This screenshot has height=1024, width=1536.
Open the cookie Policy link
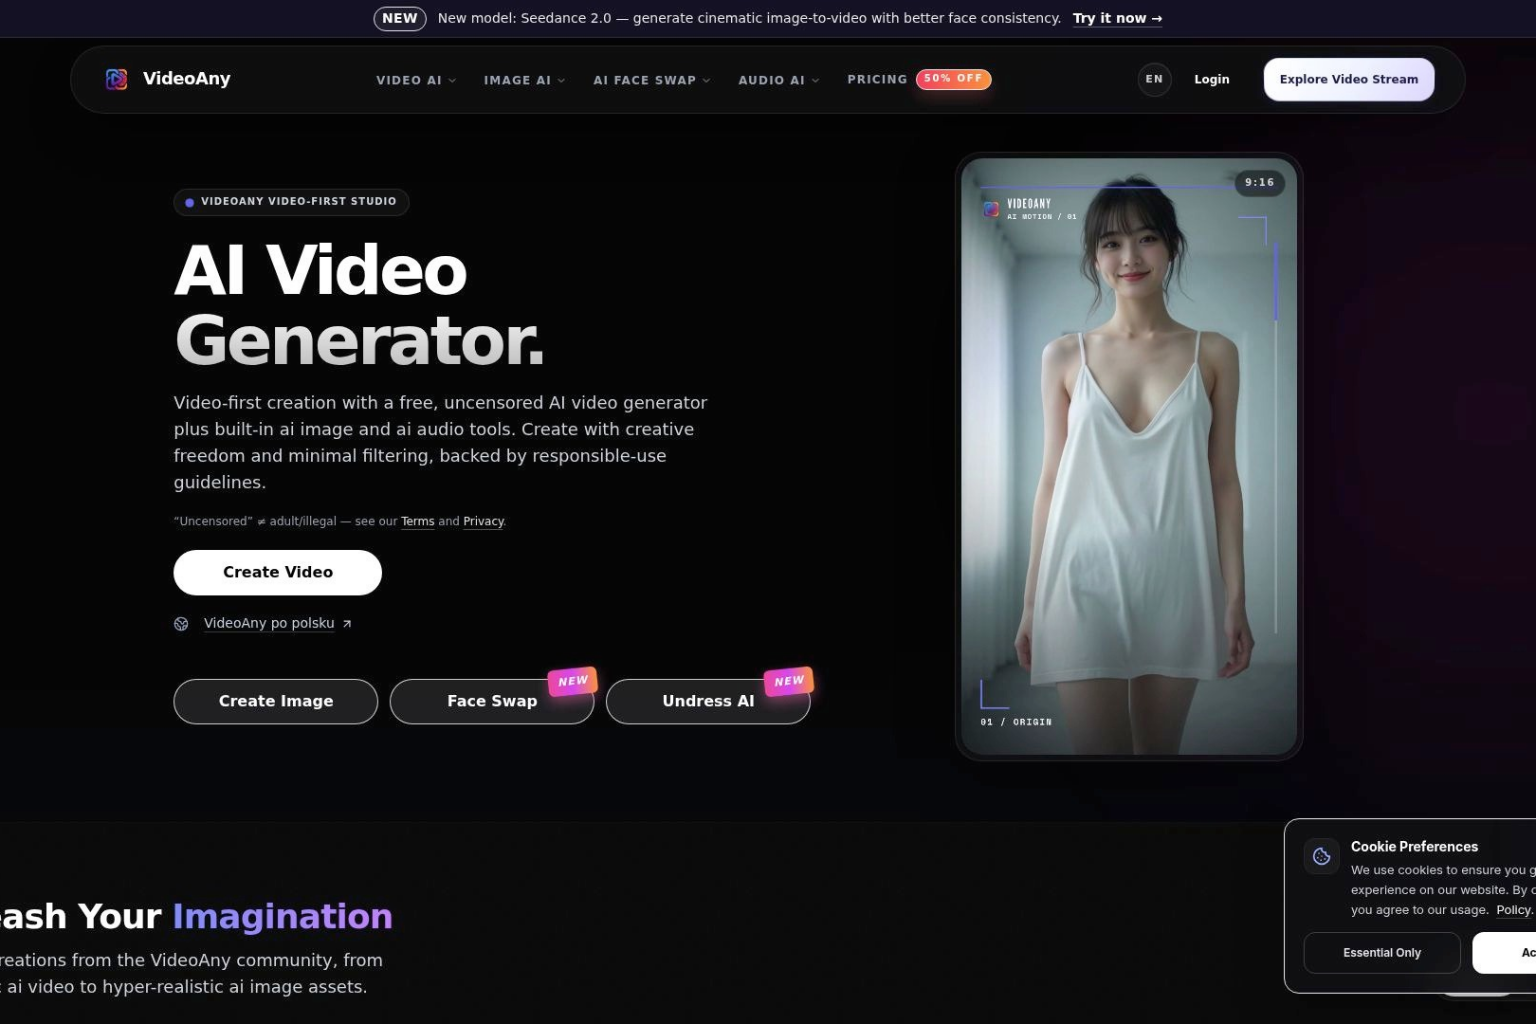(1513, 910)
